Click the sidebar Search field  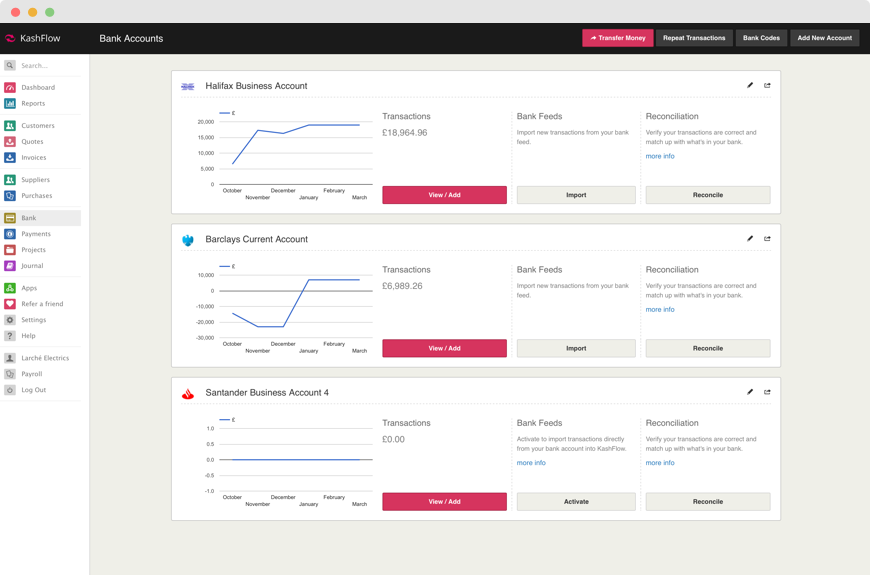(x=45, y=66)
